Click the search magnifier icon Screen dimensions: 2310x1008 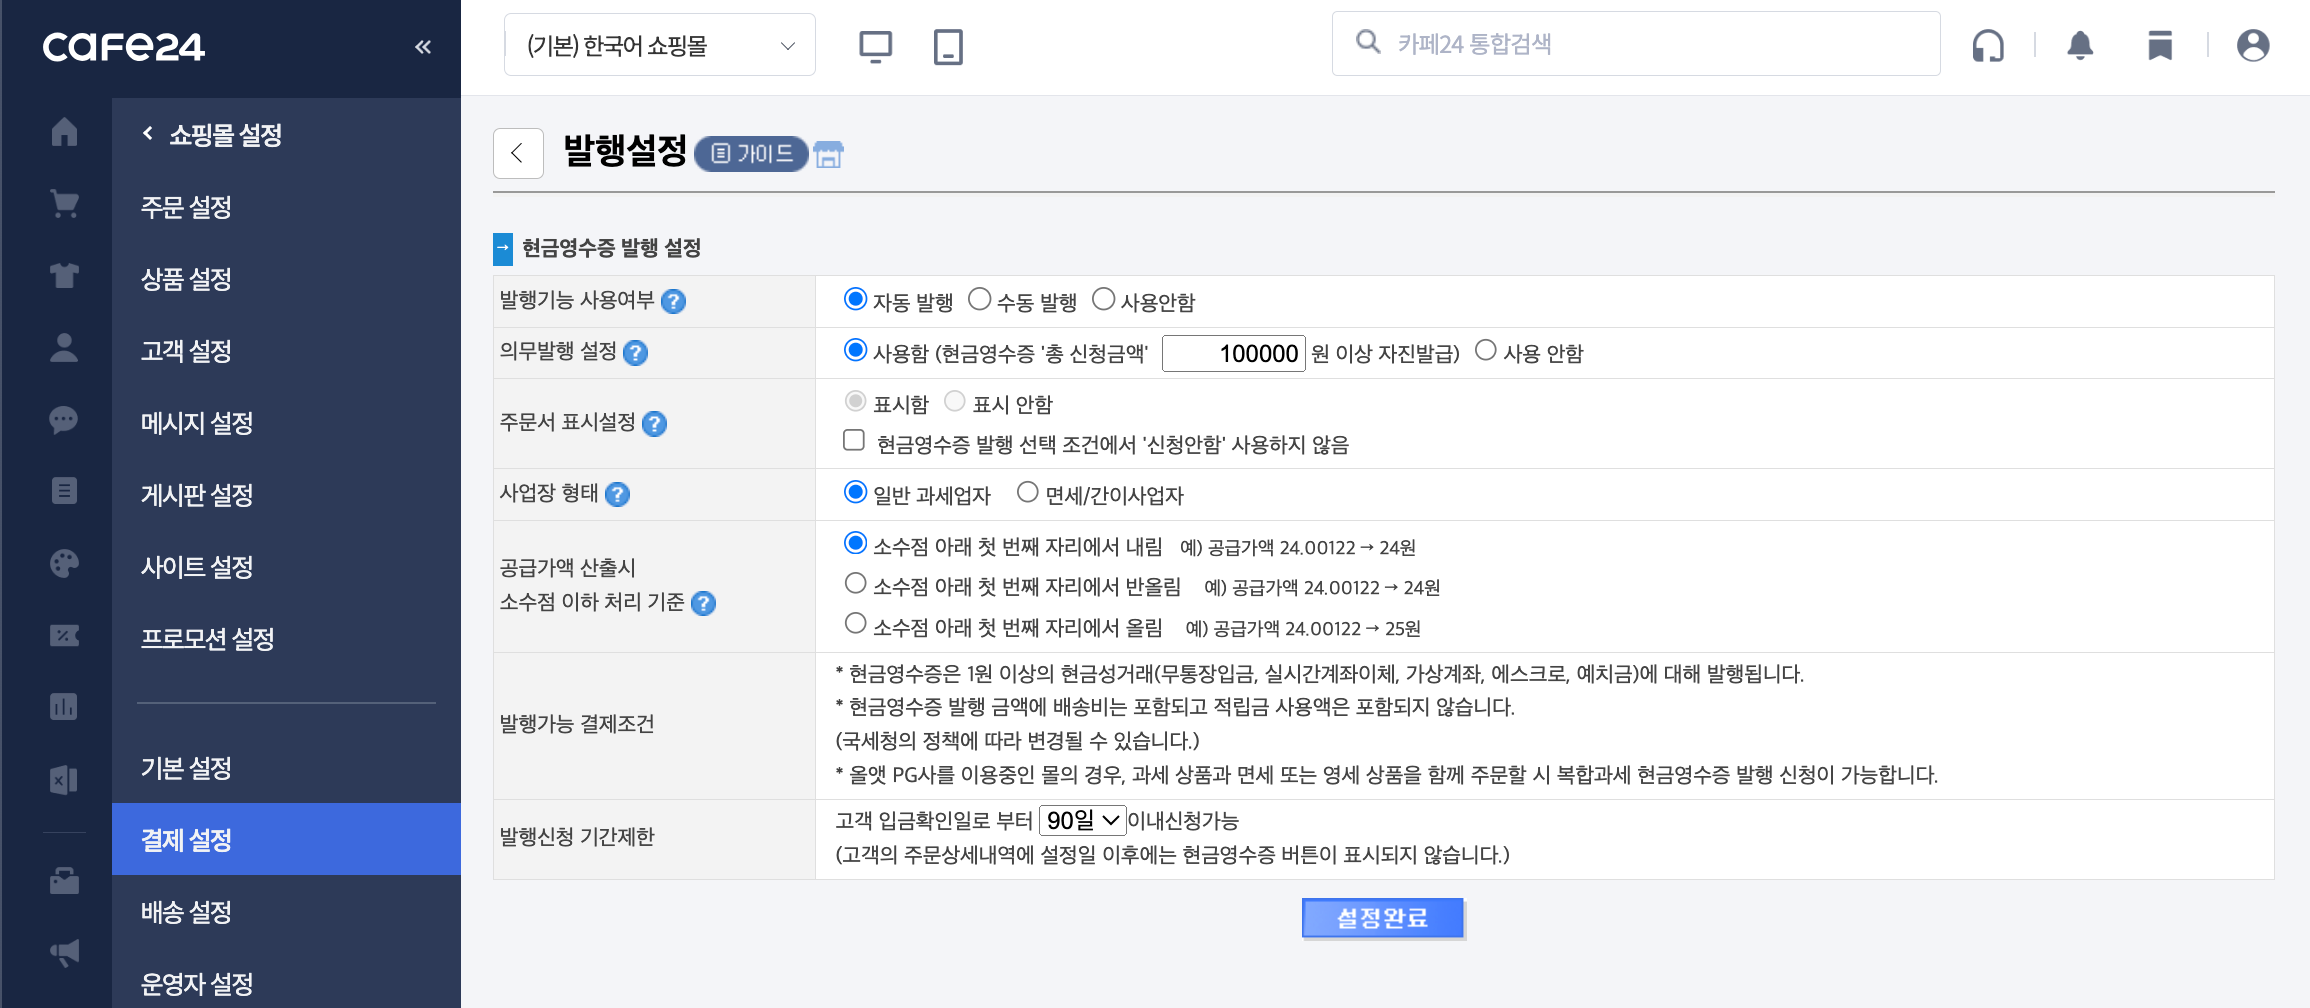tap(1367, 42)
